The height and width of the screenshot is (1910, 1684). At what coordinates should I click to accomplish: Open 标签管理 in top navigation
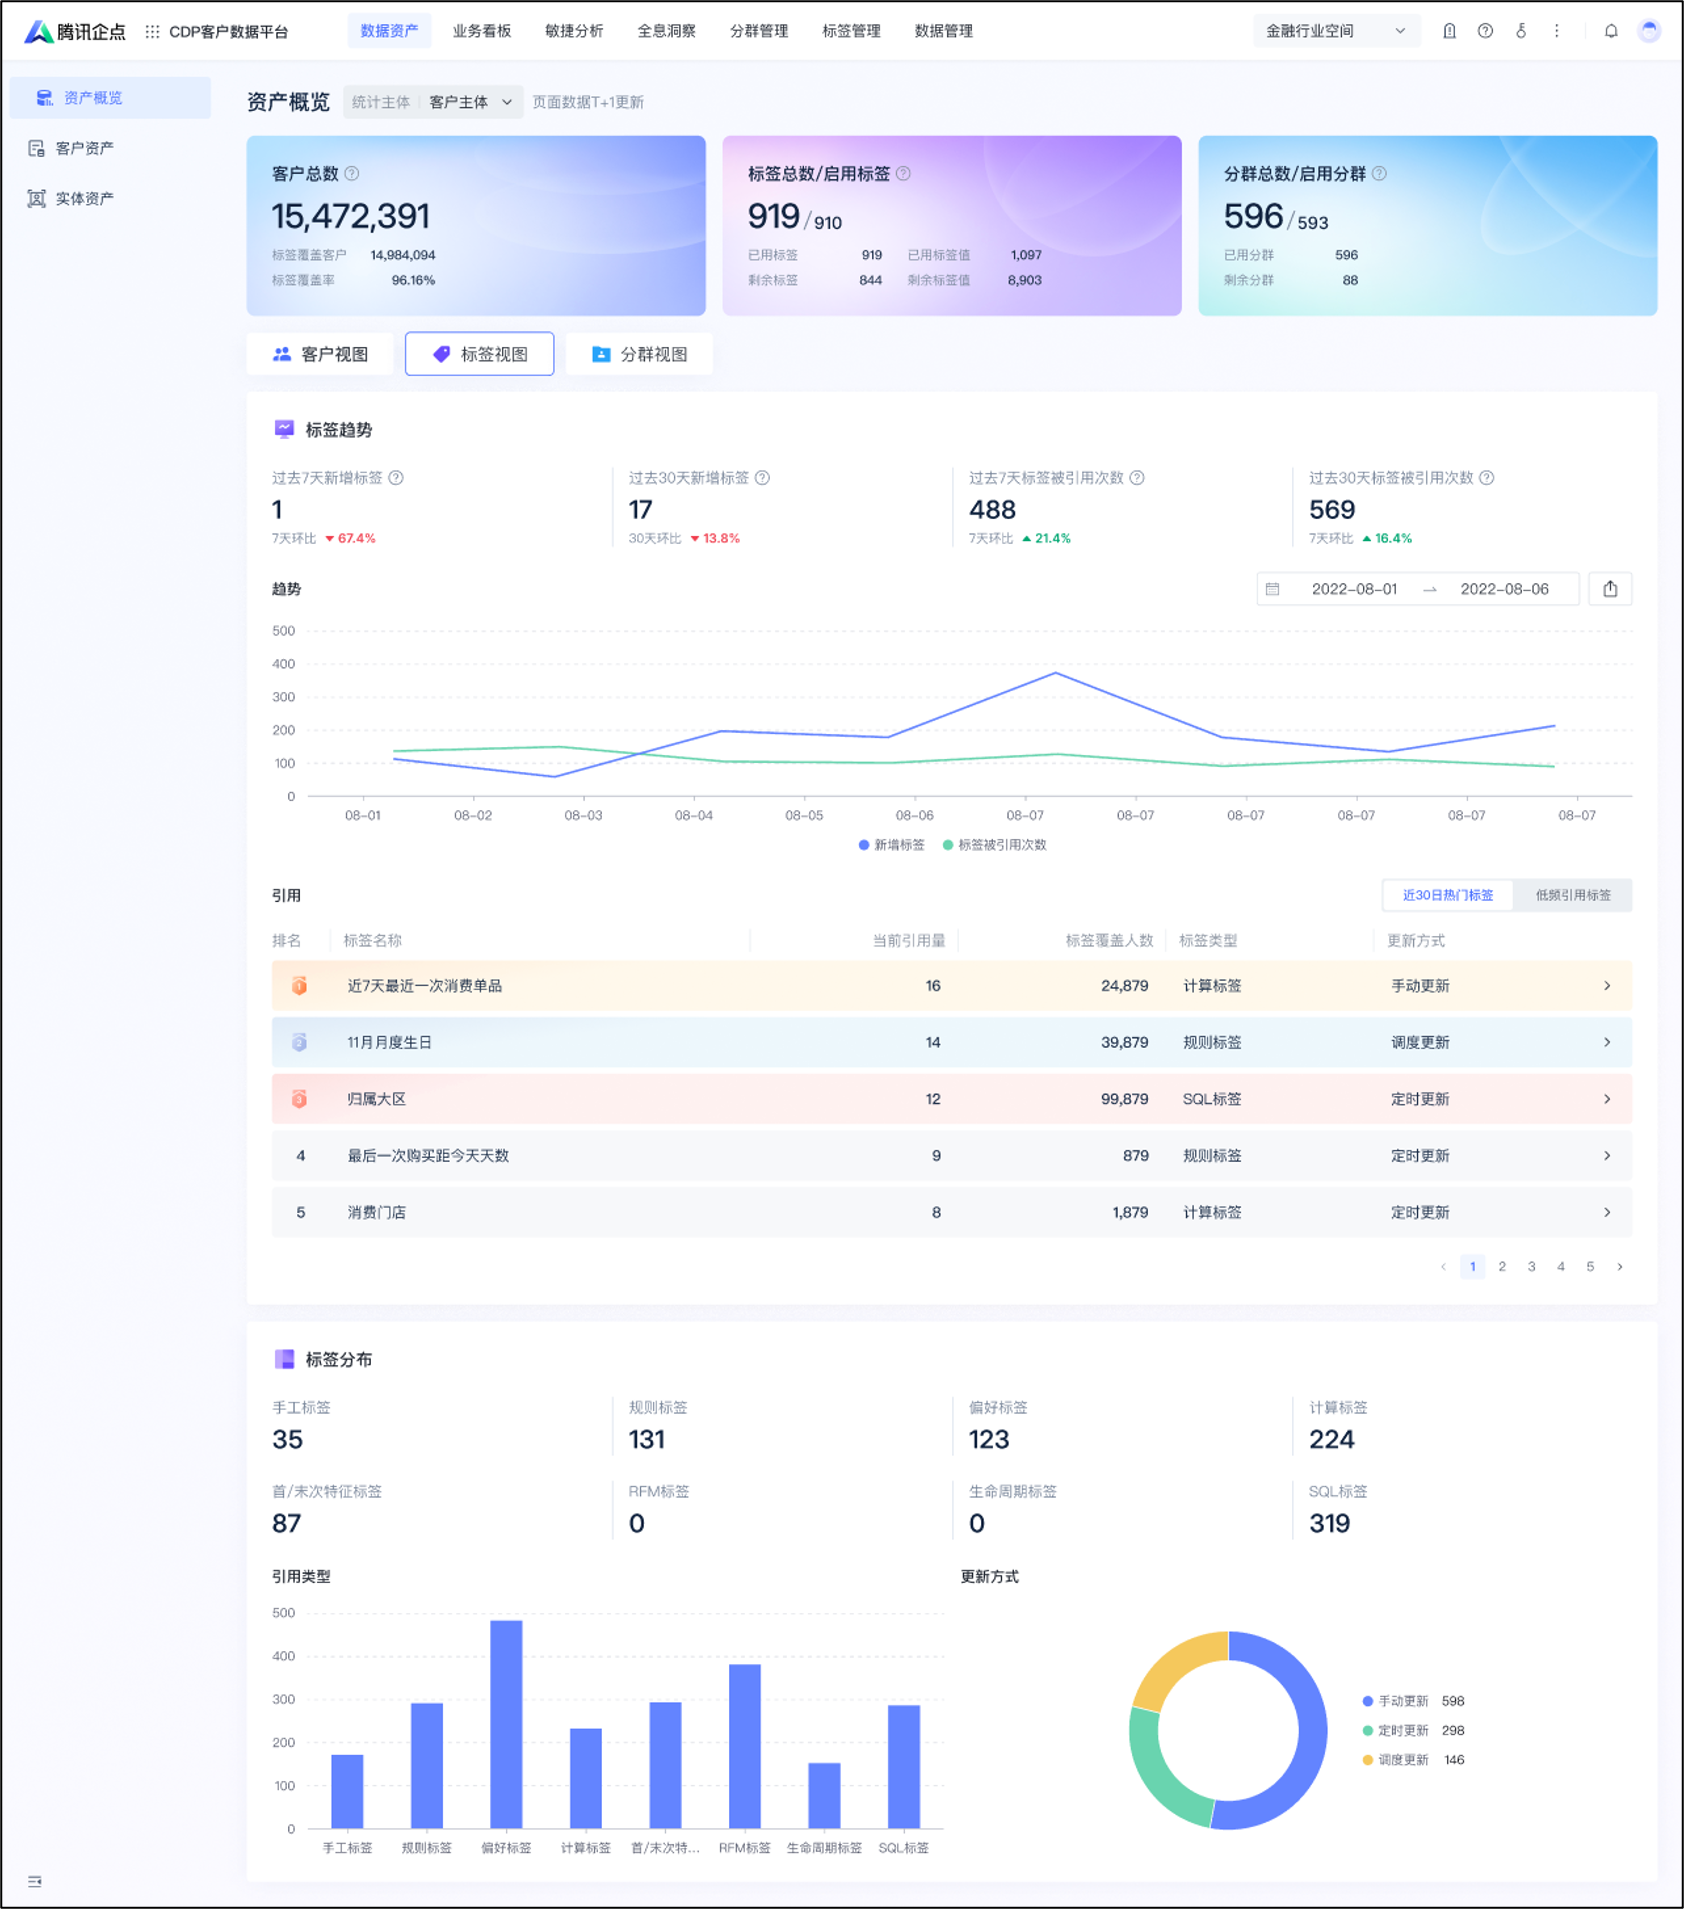point(851,31)
